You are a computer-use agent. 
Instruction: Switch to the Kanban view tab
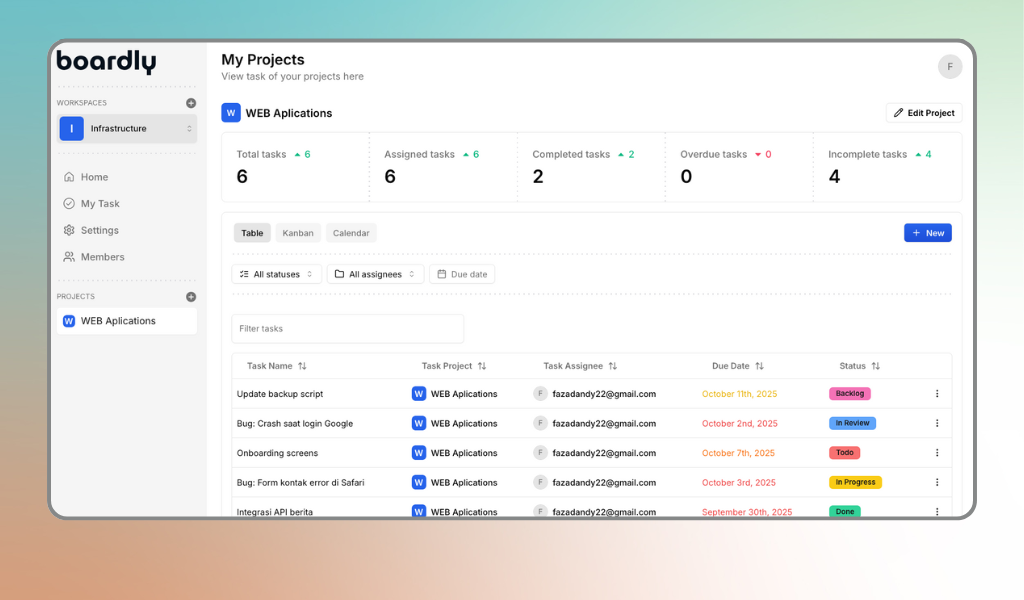[298, 233]
